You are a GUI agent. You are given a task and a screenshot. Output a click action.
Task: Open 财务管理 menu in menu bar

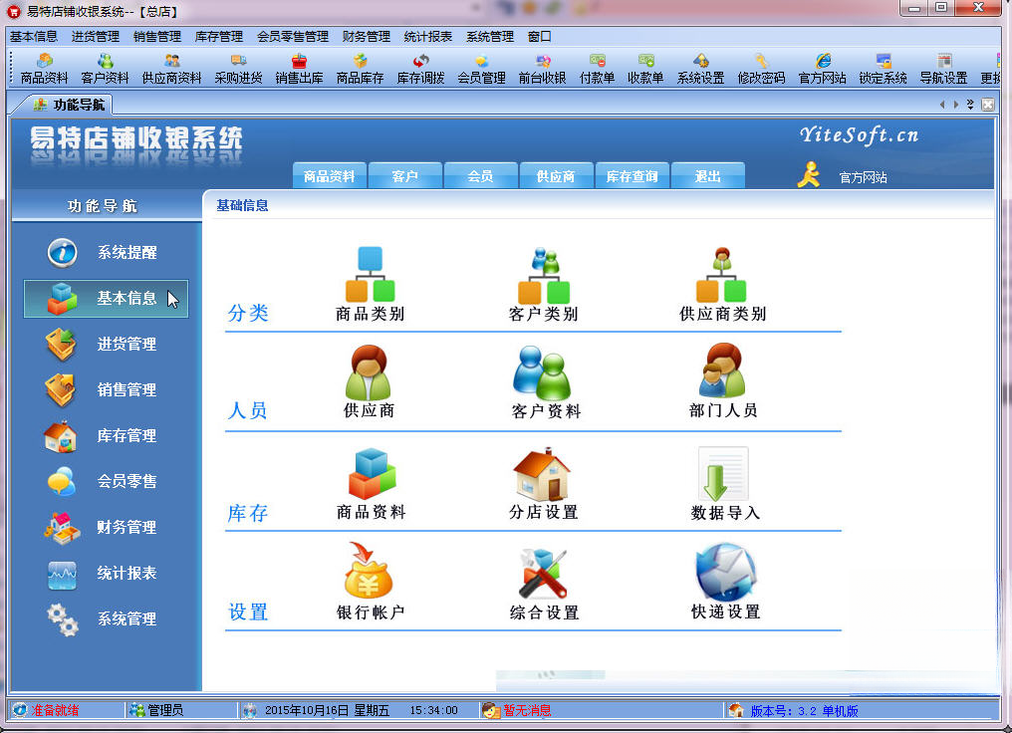coord(367,37)
